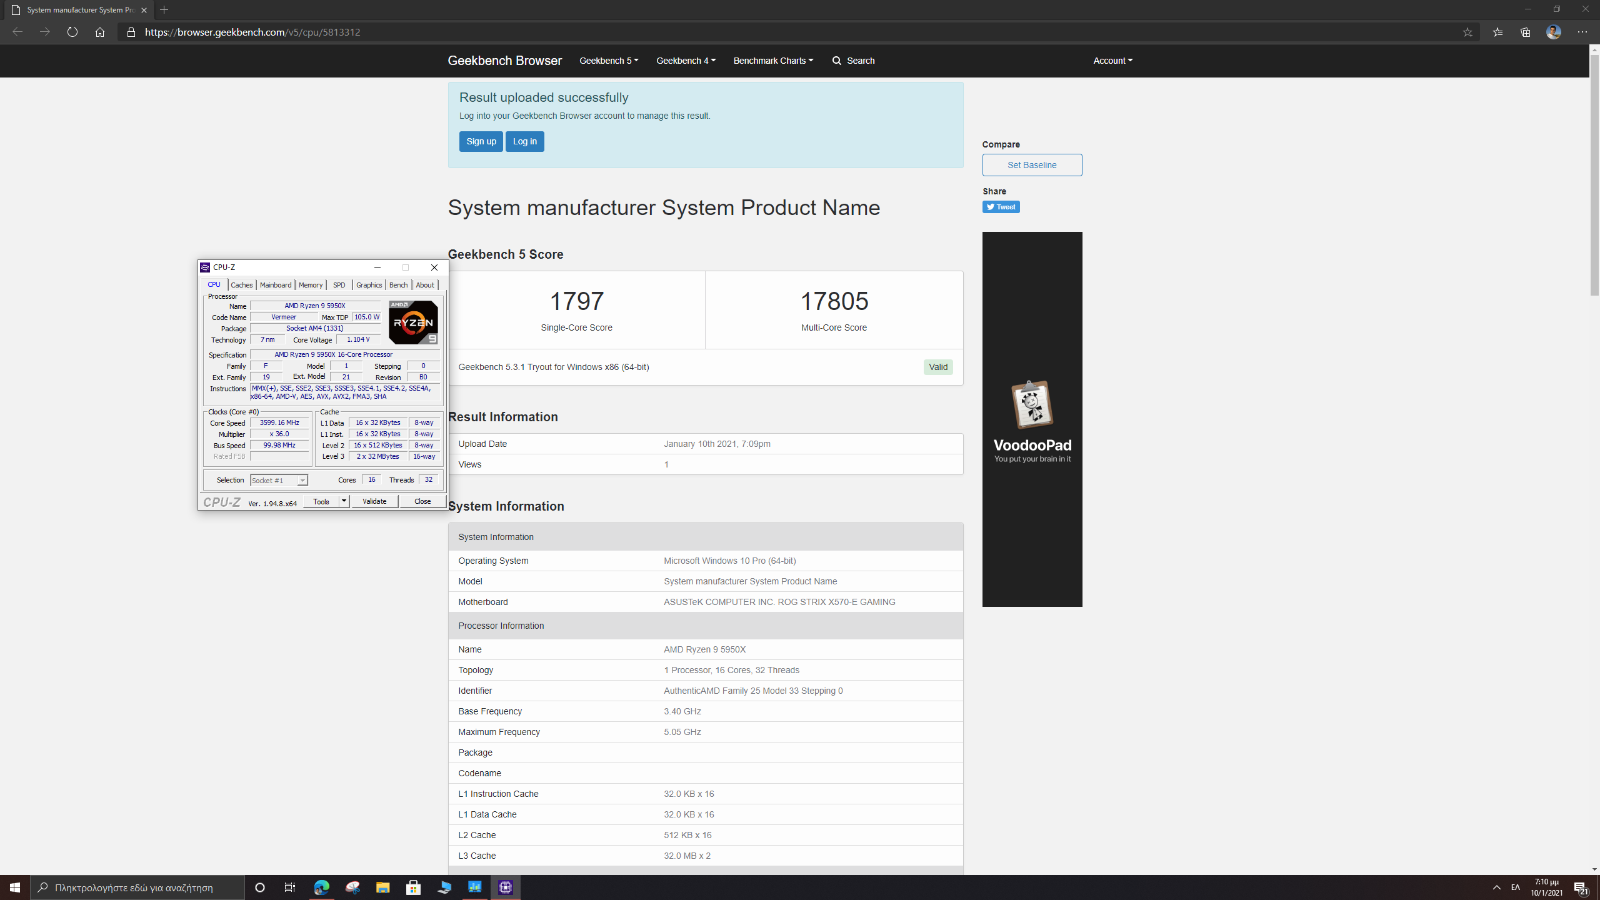This screenshot has width=1600, height=900.
Task: Open a new browser tab
Action: 164,10
